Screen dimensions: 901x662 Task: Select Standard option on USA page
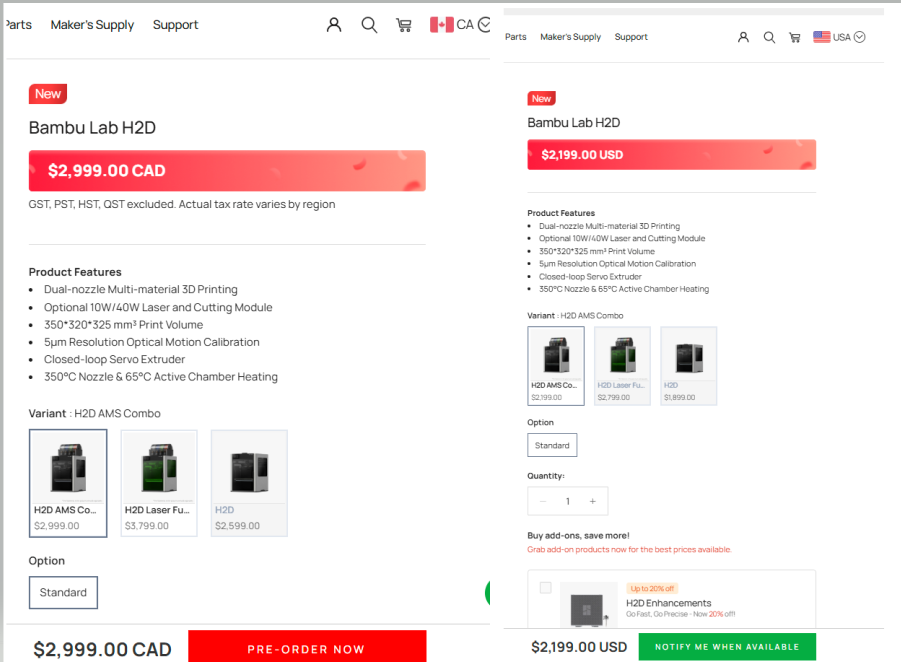pos(552,445)
